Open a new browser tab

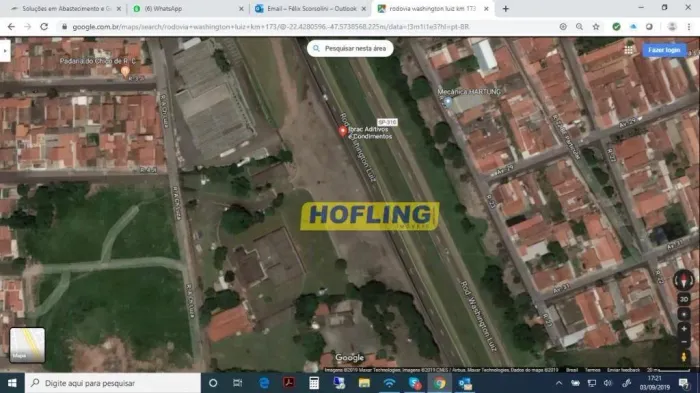point(505,8)
